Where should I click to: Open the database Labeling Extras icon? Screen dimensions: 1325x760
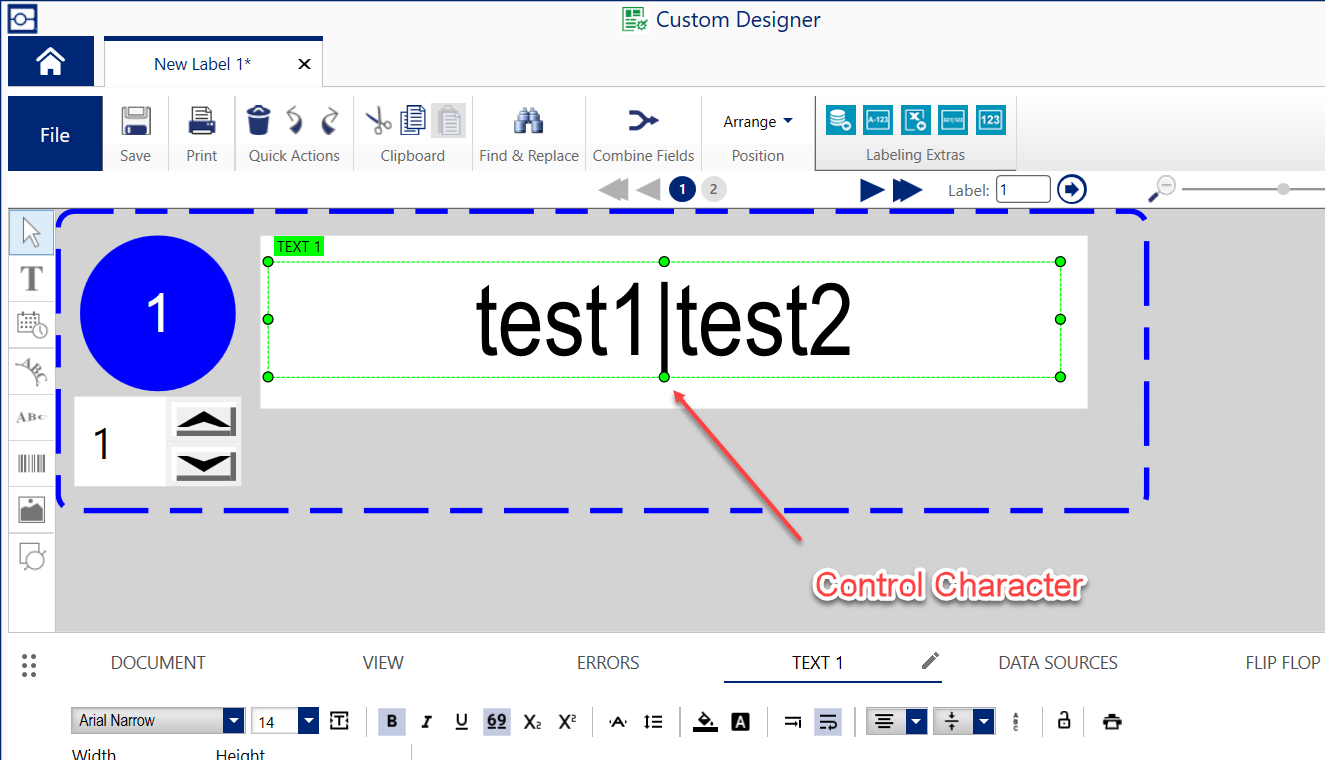coord(840,119)
